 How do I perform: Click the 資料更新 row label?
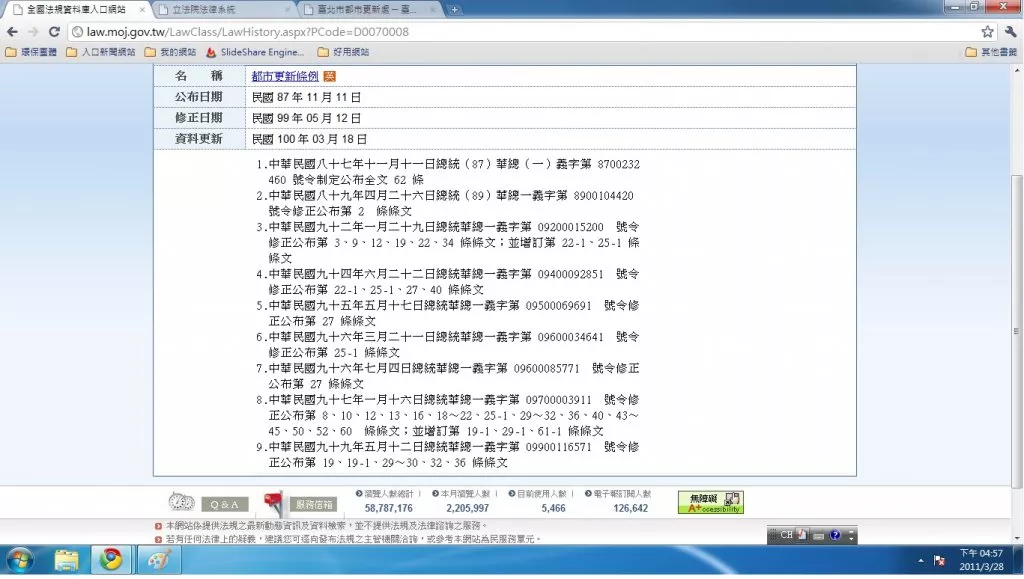pos(199,139)
